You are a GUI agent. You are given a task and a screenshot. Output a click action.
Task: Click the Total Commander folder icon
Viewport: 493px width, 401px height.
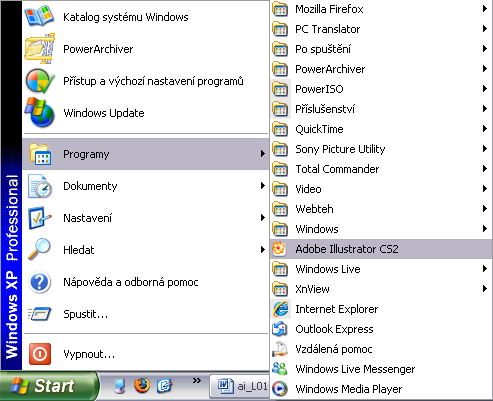pyautogui.click(x=280, y=169)
